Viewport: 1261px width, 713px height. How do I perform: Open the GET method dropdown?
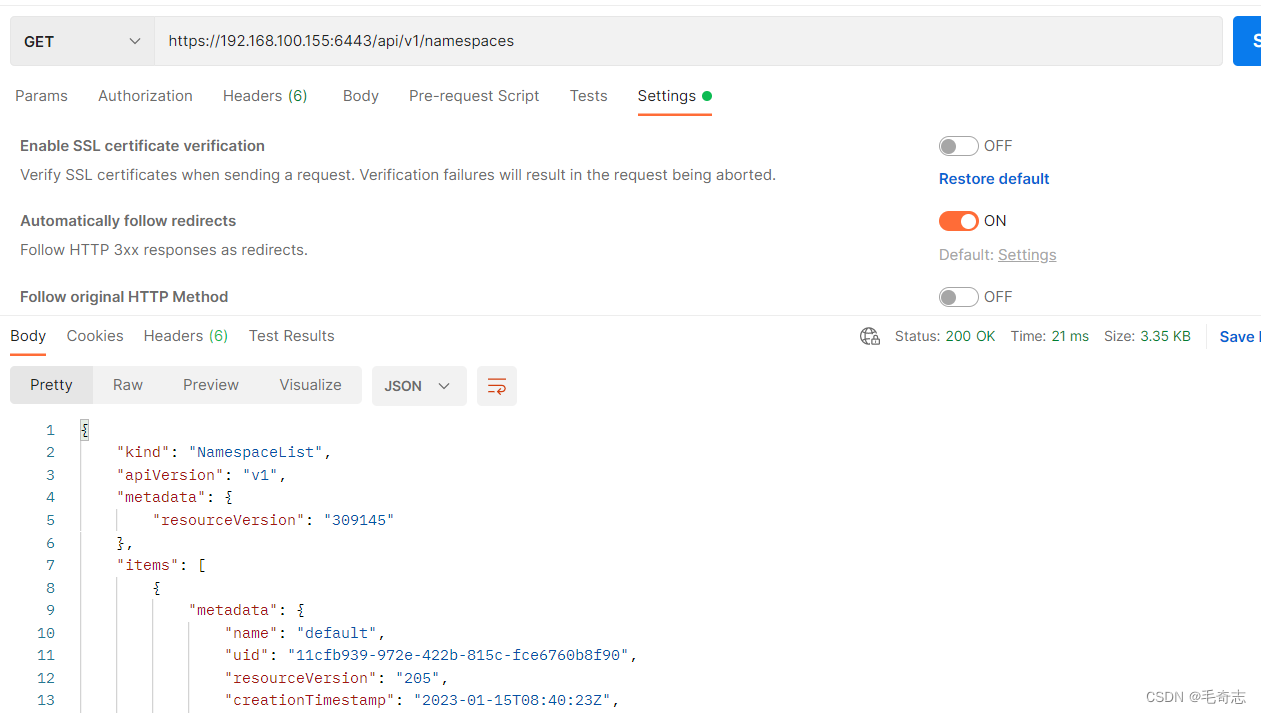82,41
